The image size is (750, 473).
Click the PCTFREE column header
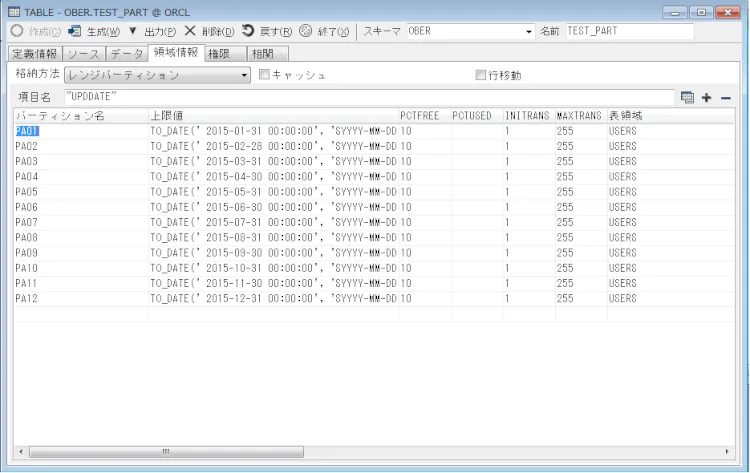click(425, 116)
